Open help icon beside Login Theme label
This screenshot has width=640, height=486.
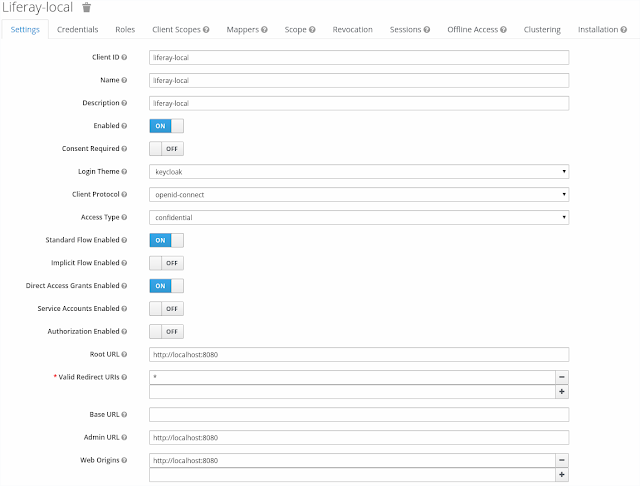tap(124, 171)
